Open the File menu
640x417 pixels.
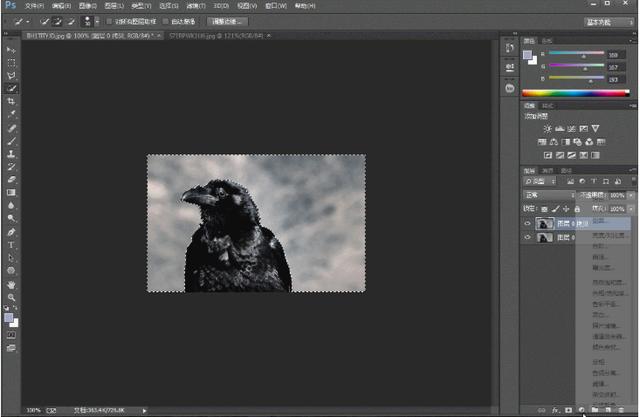34,5
